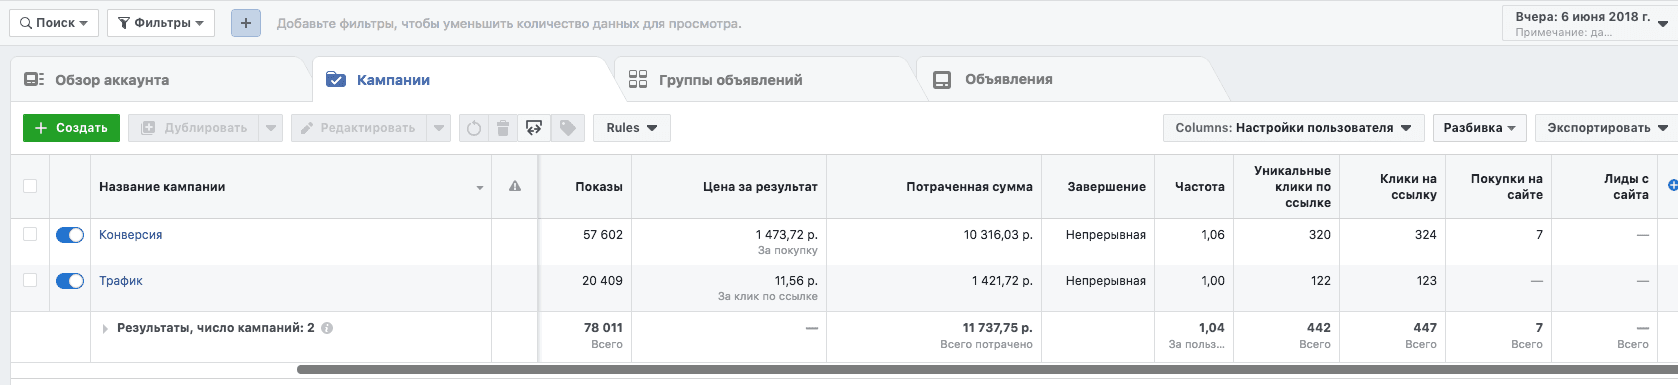
Task: Open the Фильтры dropdown
Action: [161, 23]
